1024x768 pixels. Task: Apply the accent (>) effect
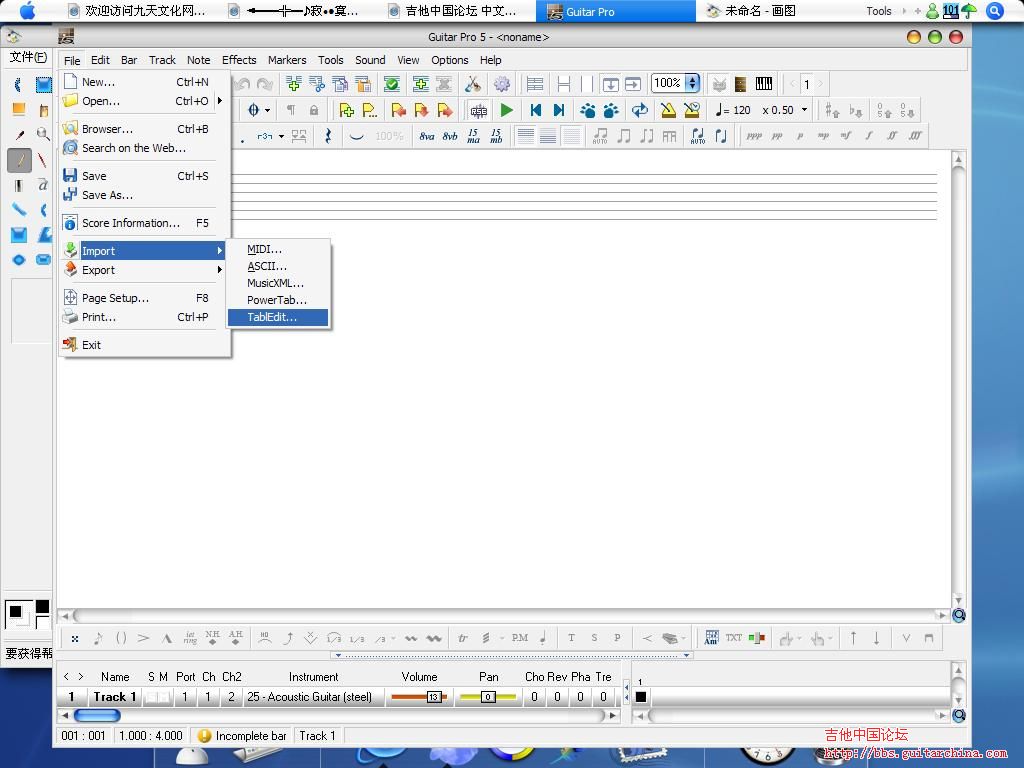pos(144,638)
